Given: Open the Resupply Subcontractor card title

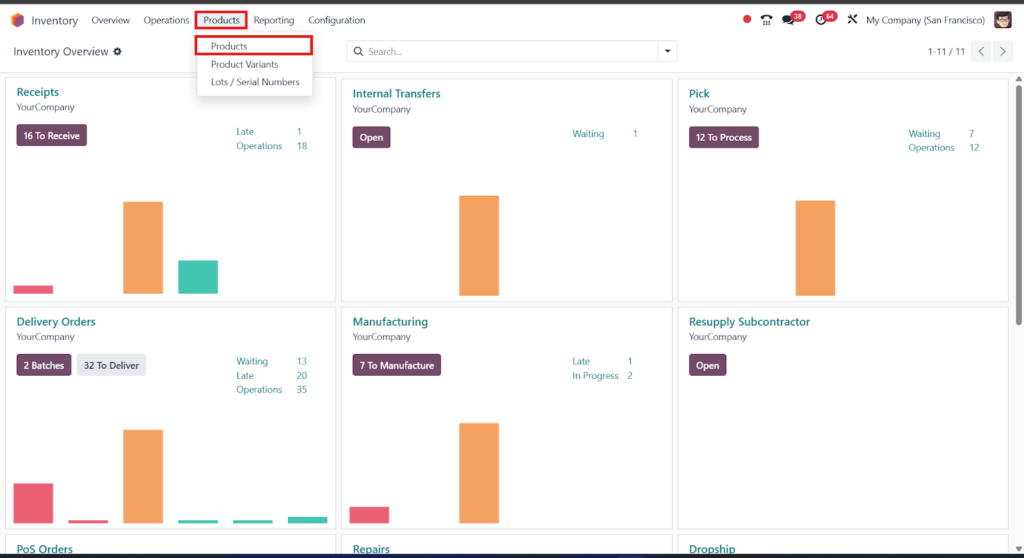Looking at the screenshot, I should point(749,321).
